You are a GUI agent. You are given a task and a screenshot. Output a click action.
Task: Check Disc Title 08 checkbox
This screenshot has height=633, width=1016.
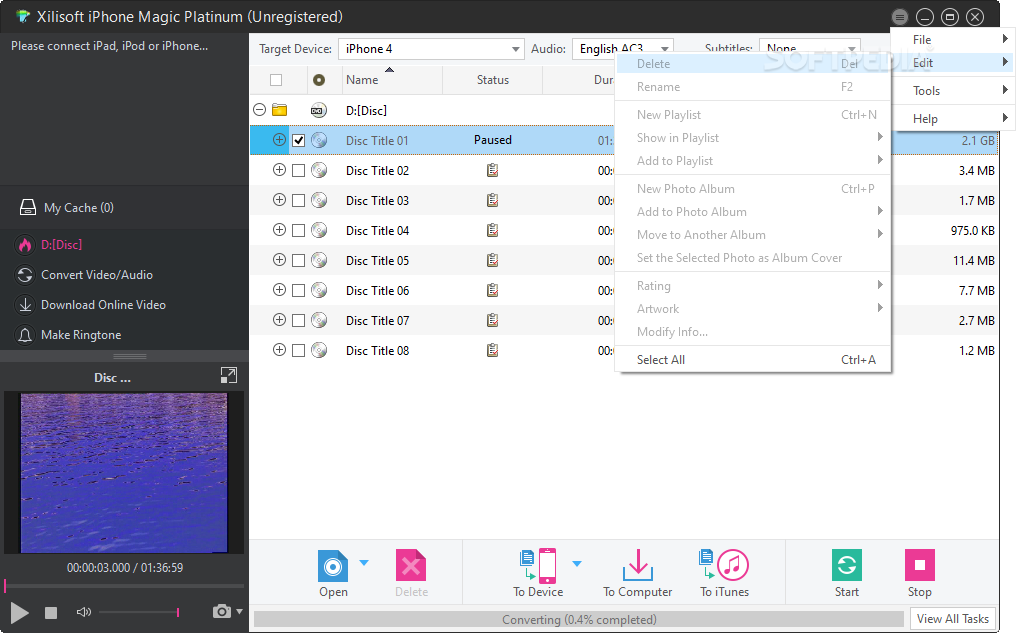(x=298, y=351)
